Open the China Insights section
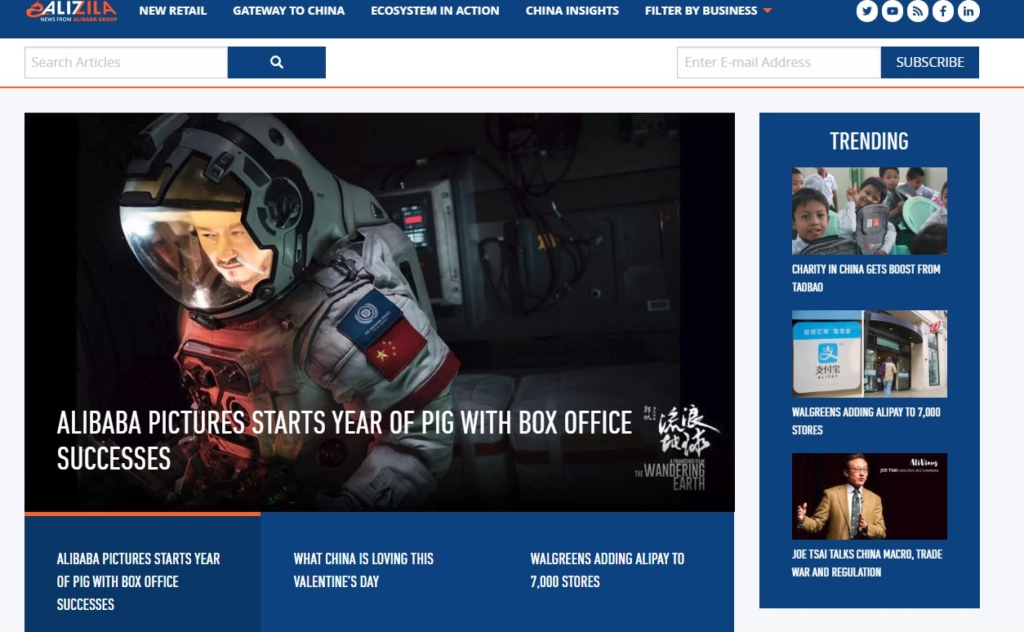The width and height of the screenshot is (1024, 632). 572,10
